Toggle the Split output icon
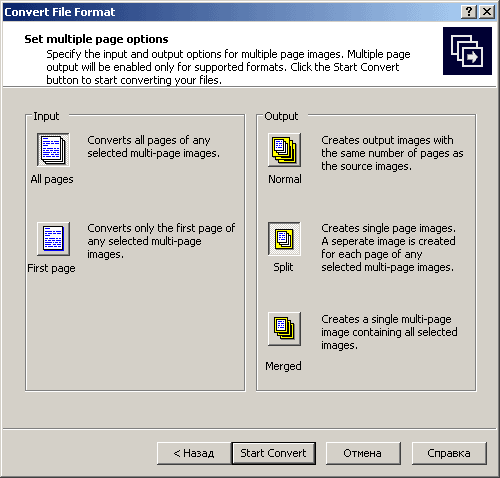The width and height of the screenshot is (500, 478). pyautogui.click(x=284, y=239)
